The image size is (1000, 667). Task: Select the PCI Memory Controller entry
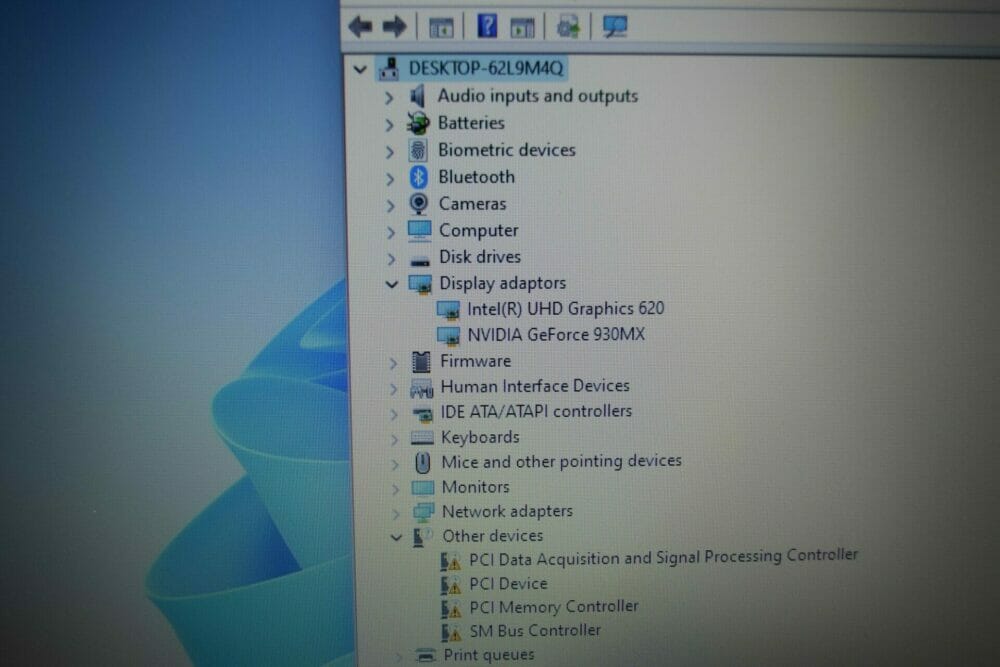554,607
